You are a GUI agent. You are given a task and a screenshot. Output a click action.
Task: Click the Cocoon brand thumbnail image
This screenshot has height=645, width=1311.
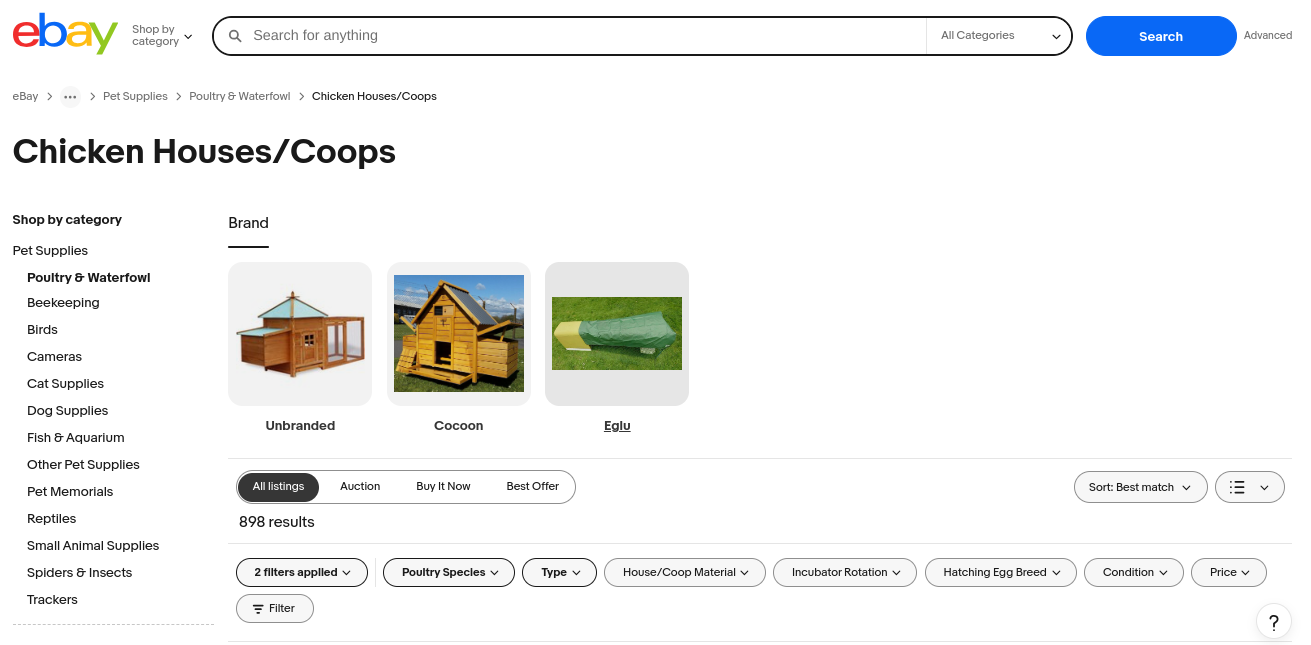[458, 333]
